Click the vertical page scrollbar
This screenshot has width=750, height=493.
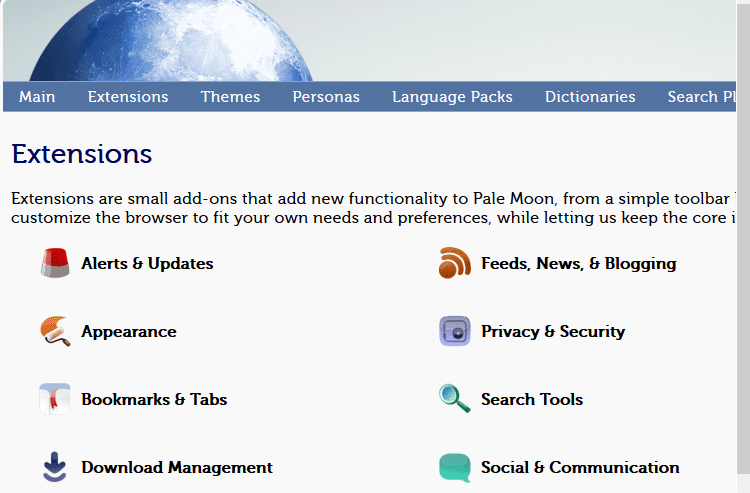(743, 239)
